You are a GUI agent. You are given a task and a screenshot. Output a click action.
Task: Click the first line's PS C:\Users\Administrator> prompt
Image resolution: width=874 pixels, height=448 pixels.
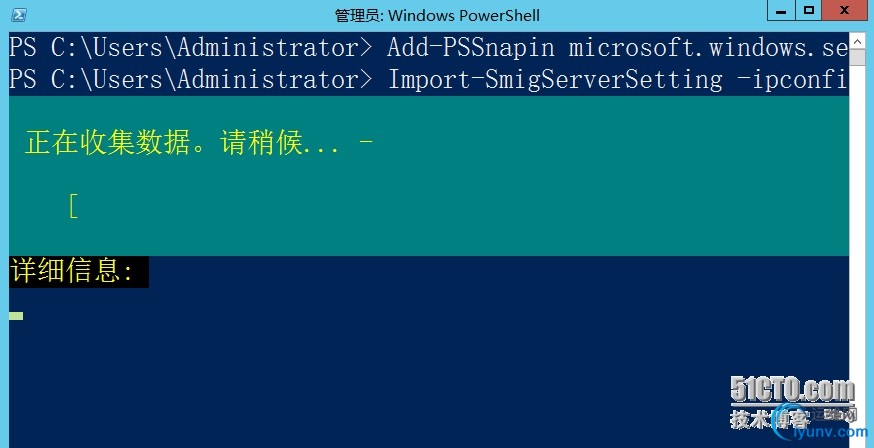190,47
